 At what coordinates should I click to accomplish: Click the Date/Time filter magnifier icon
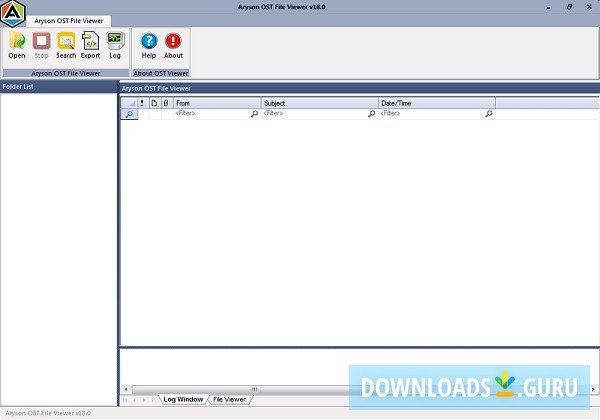(489, 114)
